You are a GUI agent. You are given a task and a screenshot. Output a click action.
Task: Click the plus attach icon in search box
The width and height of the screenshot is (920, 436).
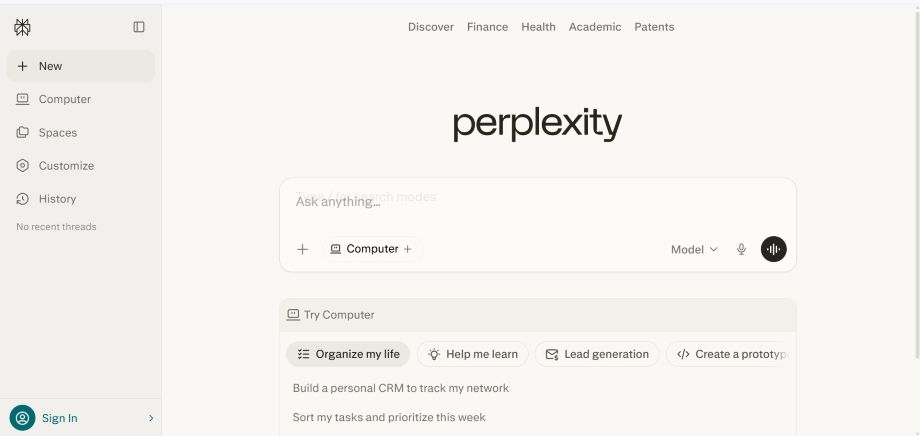click(302, 249)
